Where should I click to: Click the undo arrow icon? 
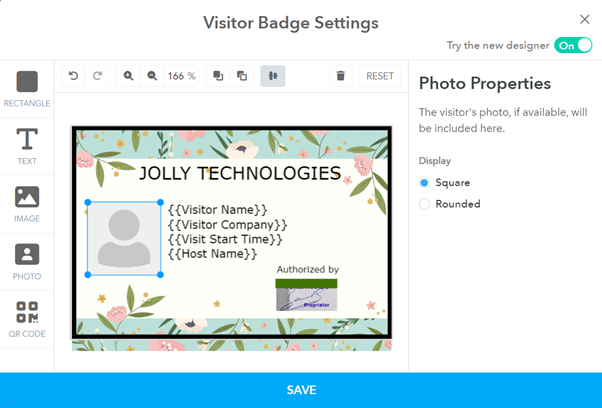point(73,76)
